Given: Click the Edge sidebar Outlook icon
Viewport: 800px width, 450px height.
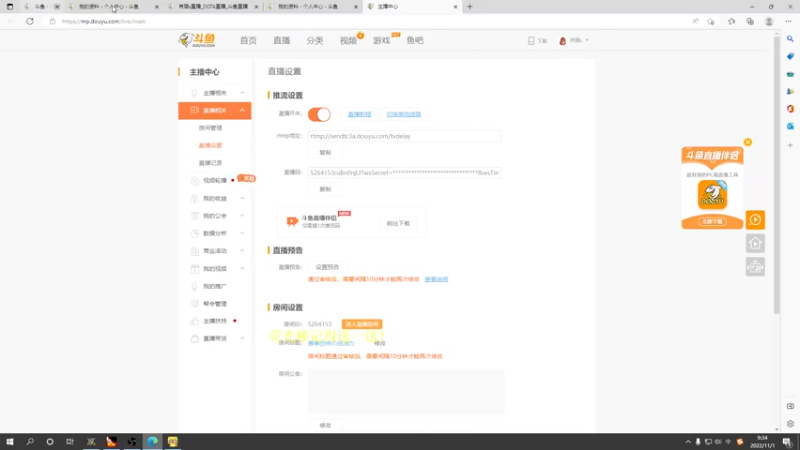Looking at the screenshot, I should coord(790,126).
